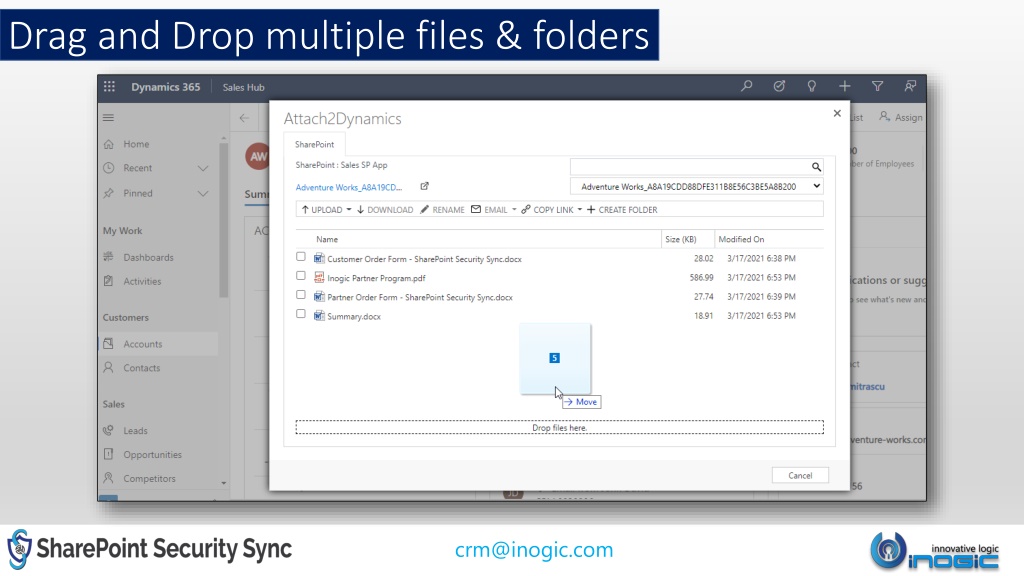The height and width of the screenshot is (576, 1024).
Task: Open the Upload dropdown menu
Action: (349, 210)
